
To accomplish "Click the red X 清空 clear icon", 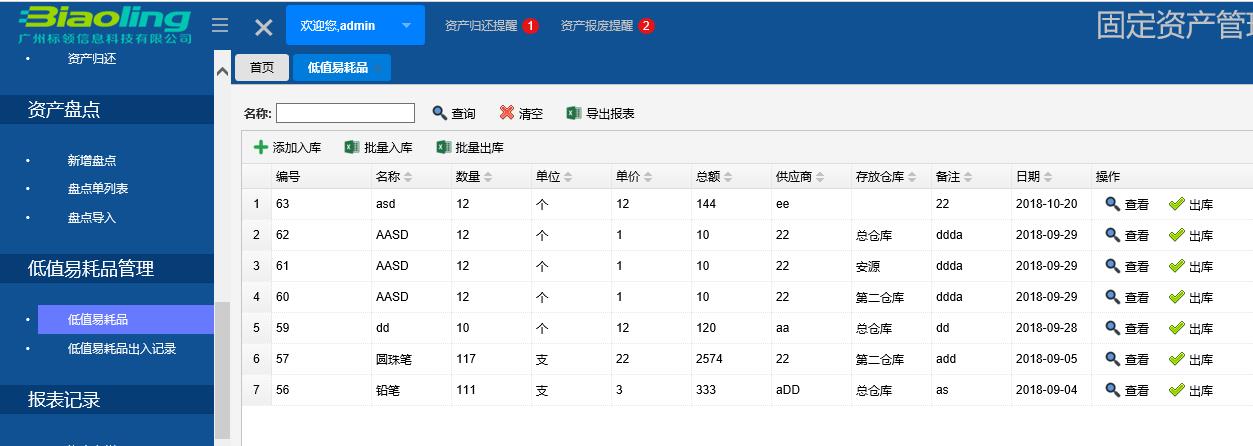I will [x=507, y=113].
